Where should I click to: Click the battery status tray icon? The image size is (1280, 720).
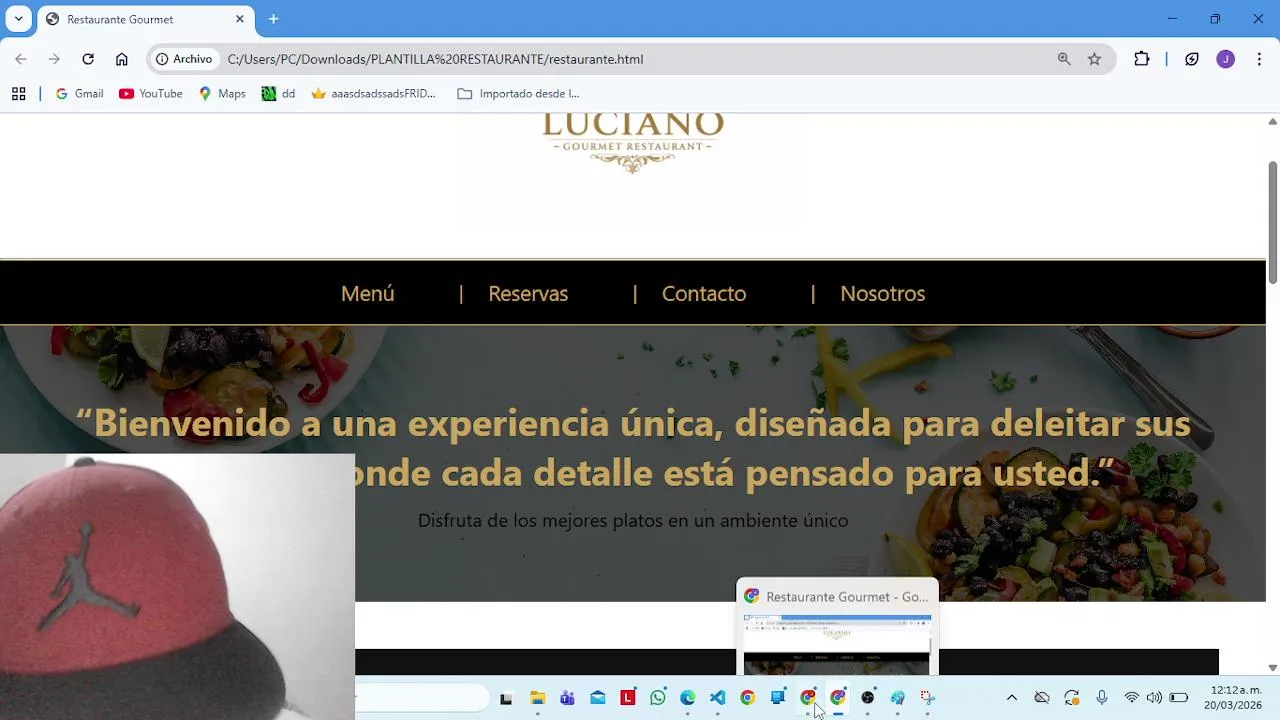pyautogui.click(x=1179, y=698)
